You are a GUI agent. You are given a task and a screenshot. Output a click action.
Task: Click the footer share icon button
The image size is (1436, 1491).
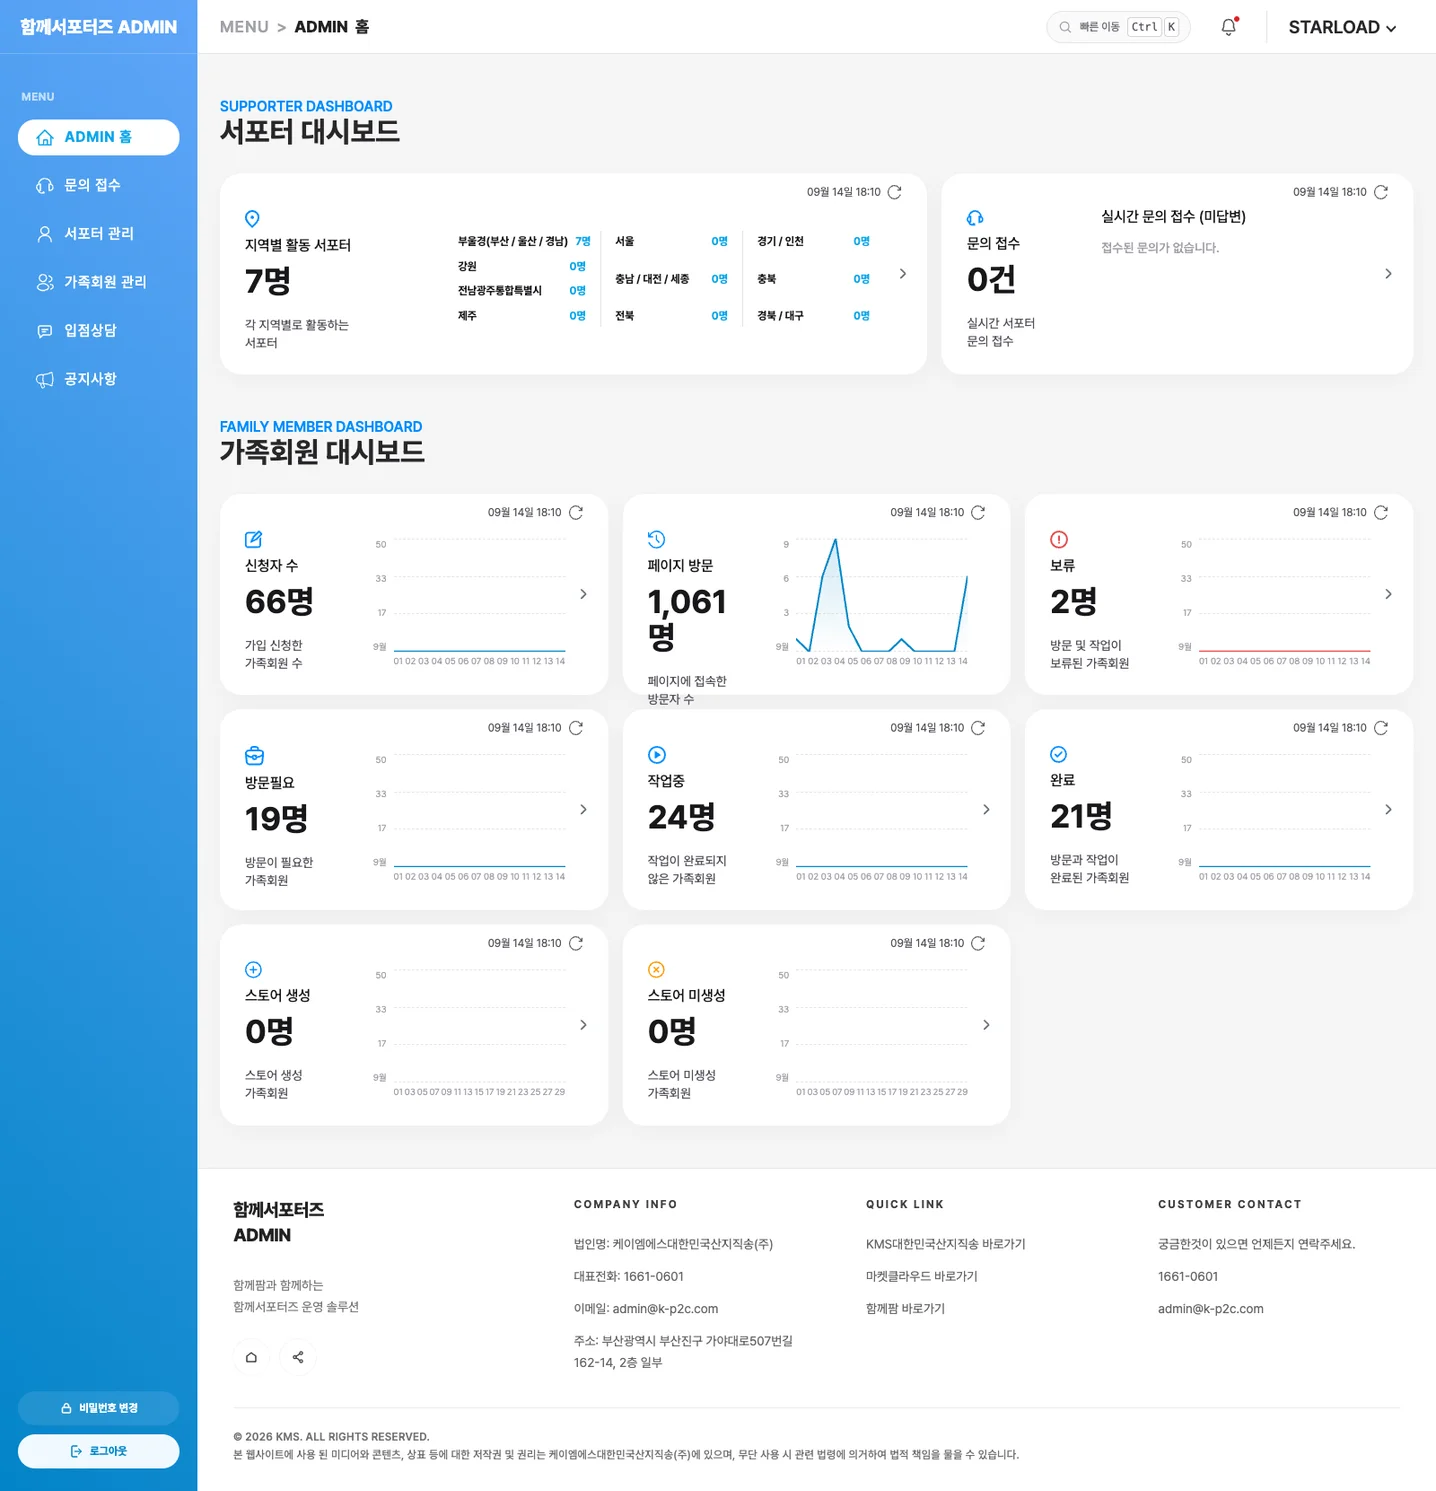coord(298,1357)
